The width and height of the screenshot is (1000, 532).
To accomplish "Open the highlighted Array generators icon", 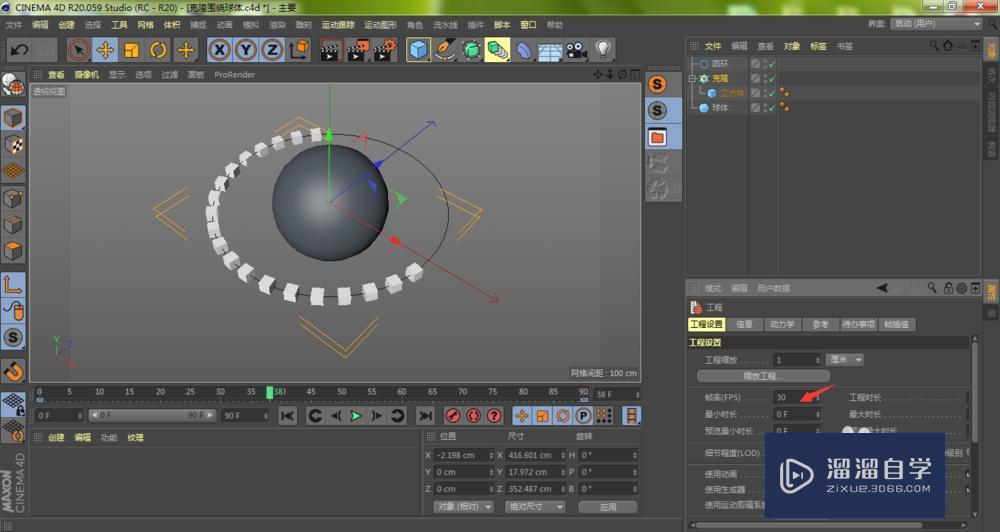I will [497, 50].
